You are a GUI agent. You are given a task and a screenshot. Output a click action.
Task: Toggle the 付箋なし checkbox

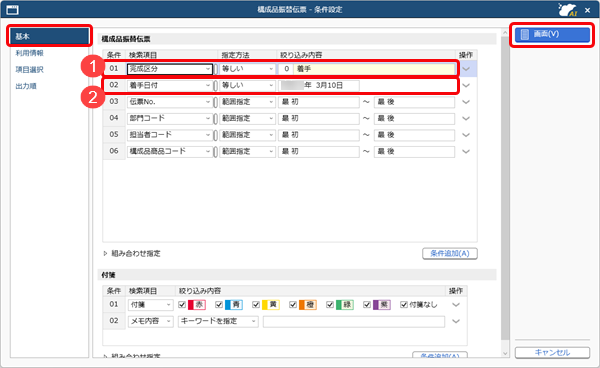[404, 305]
